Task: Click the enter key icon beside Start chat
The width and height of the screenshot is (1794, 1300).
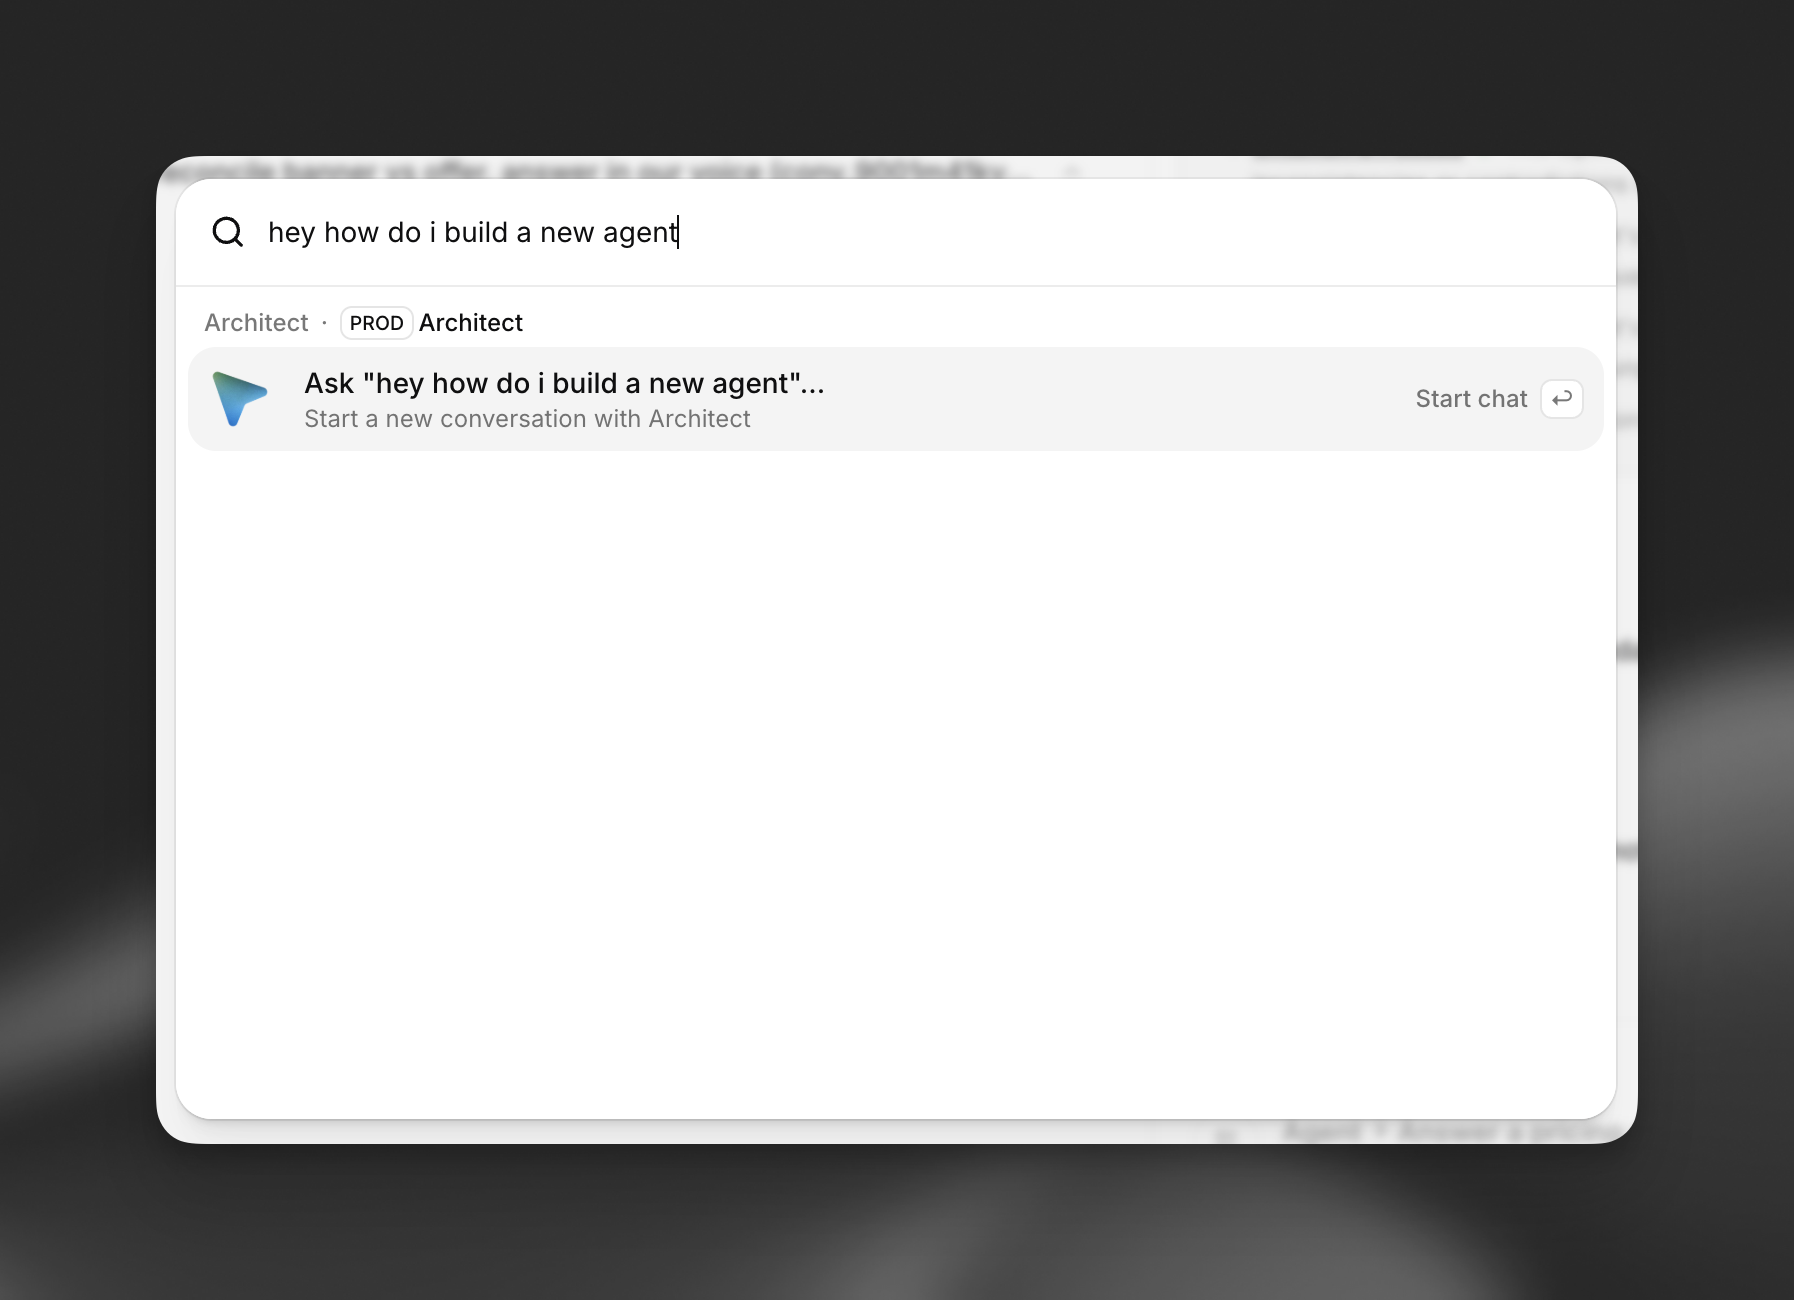Action: 1561,399
